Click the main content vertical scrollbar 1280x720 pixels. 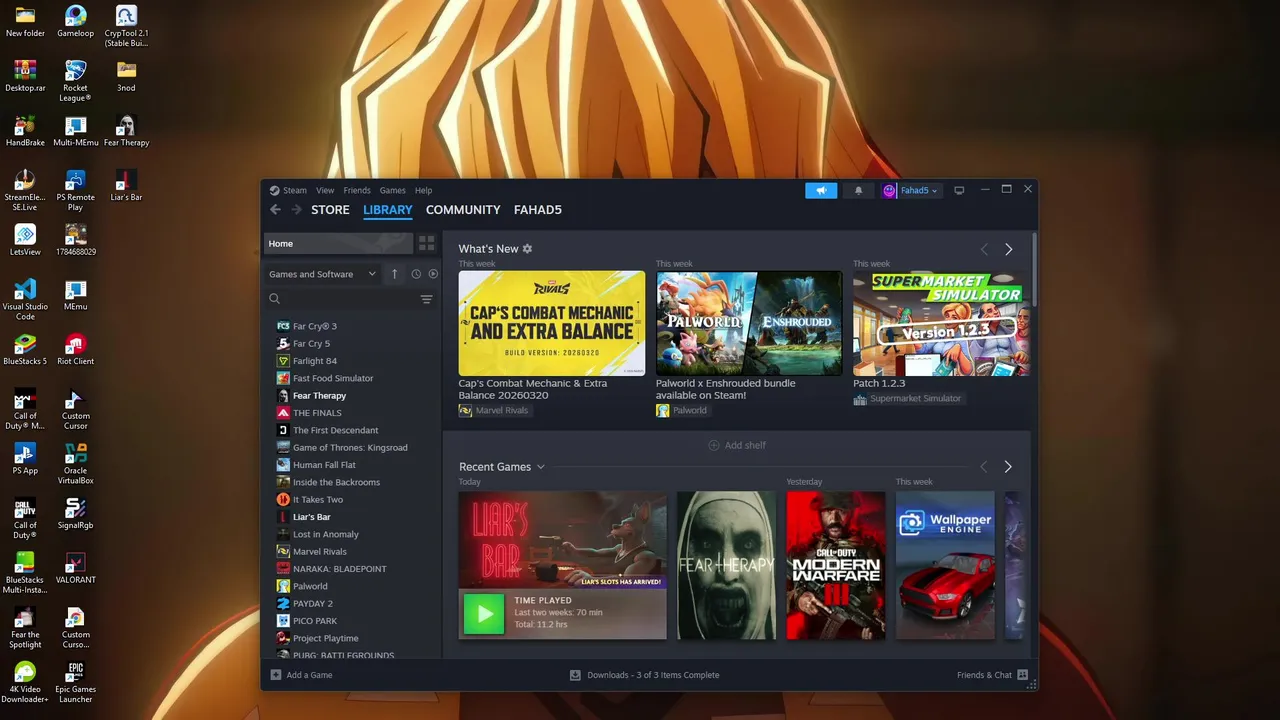[1034, 270]
